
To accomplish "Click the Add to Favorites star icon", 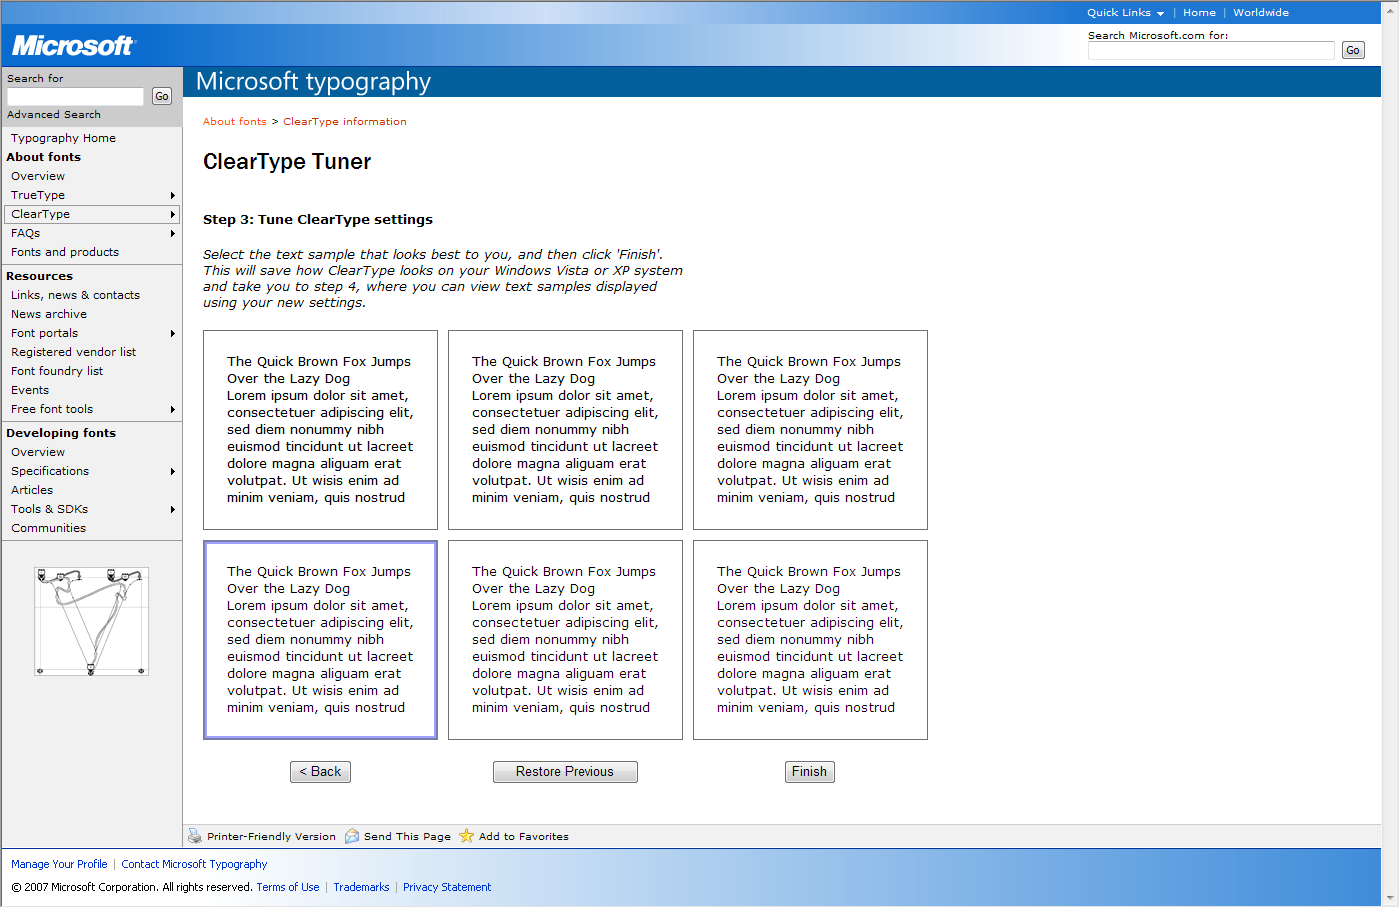I will (x=466, y=836).
